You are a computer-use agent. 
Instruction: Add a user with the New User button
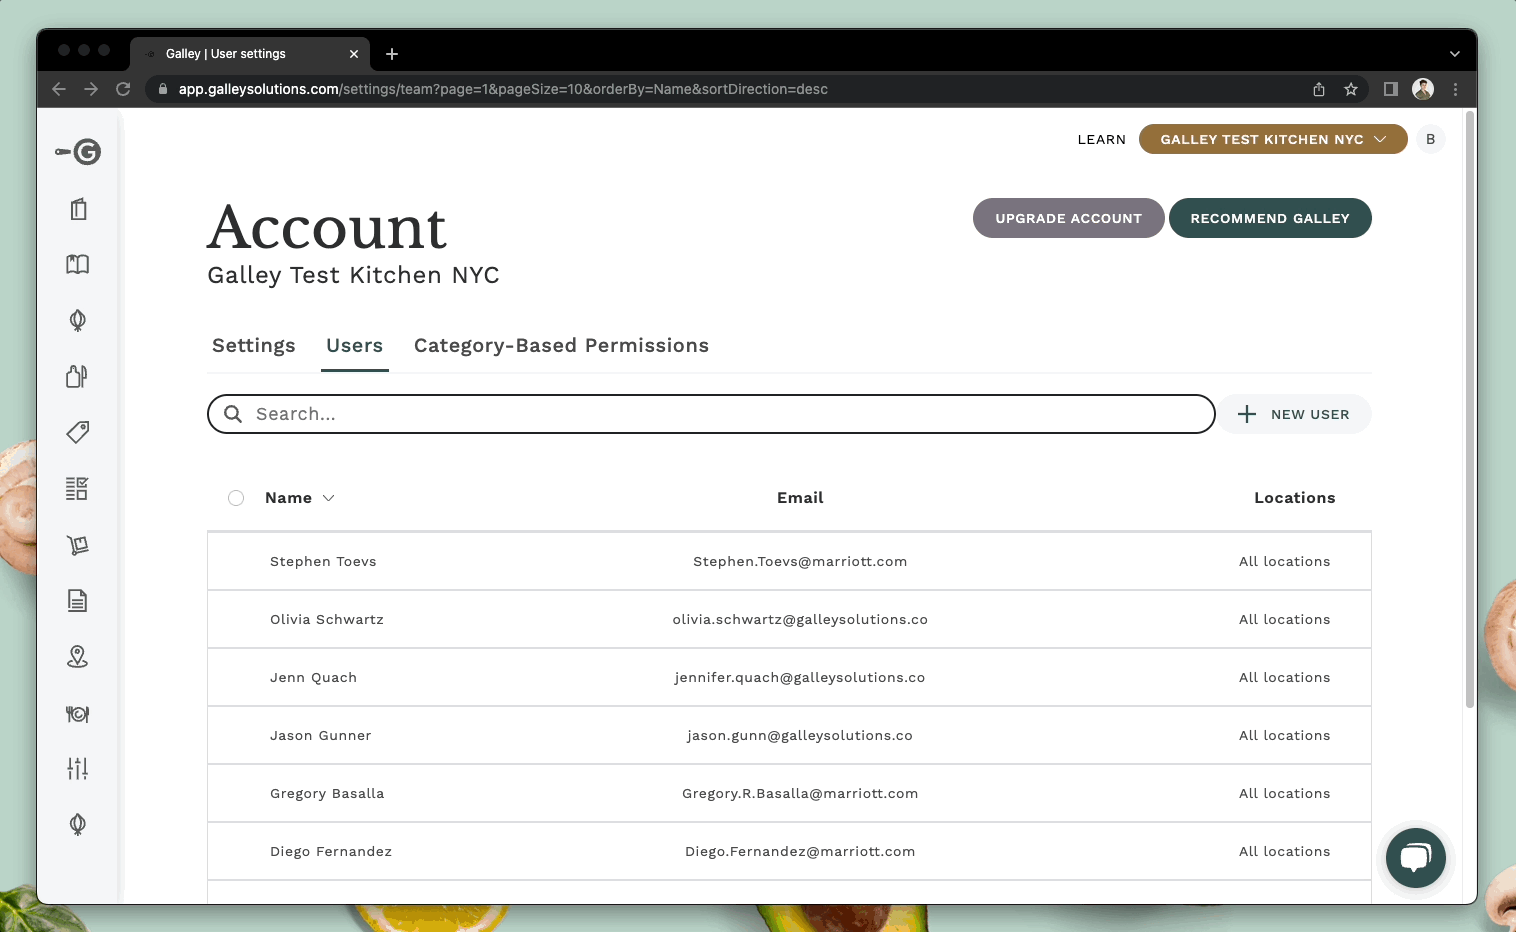pos(1294,414)
